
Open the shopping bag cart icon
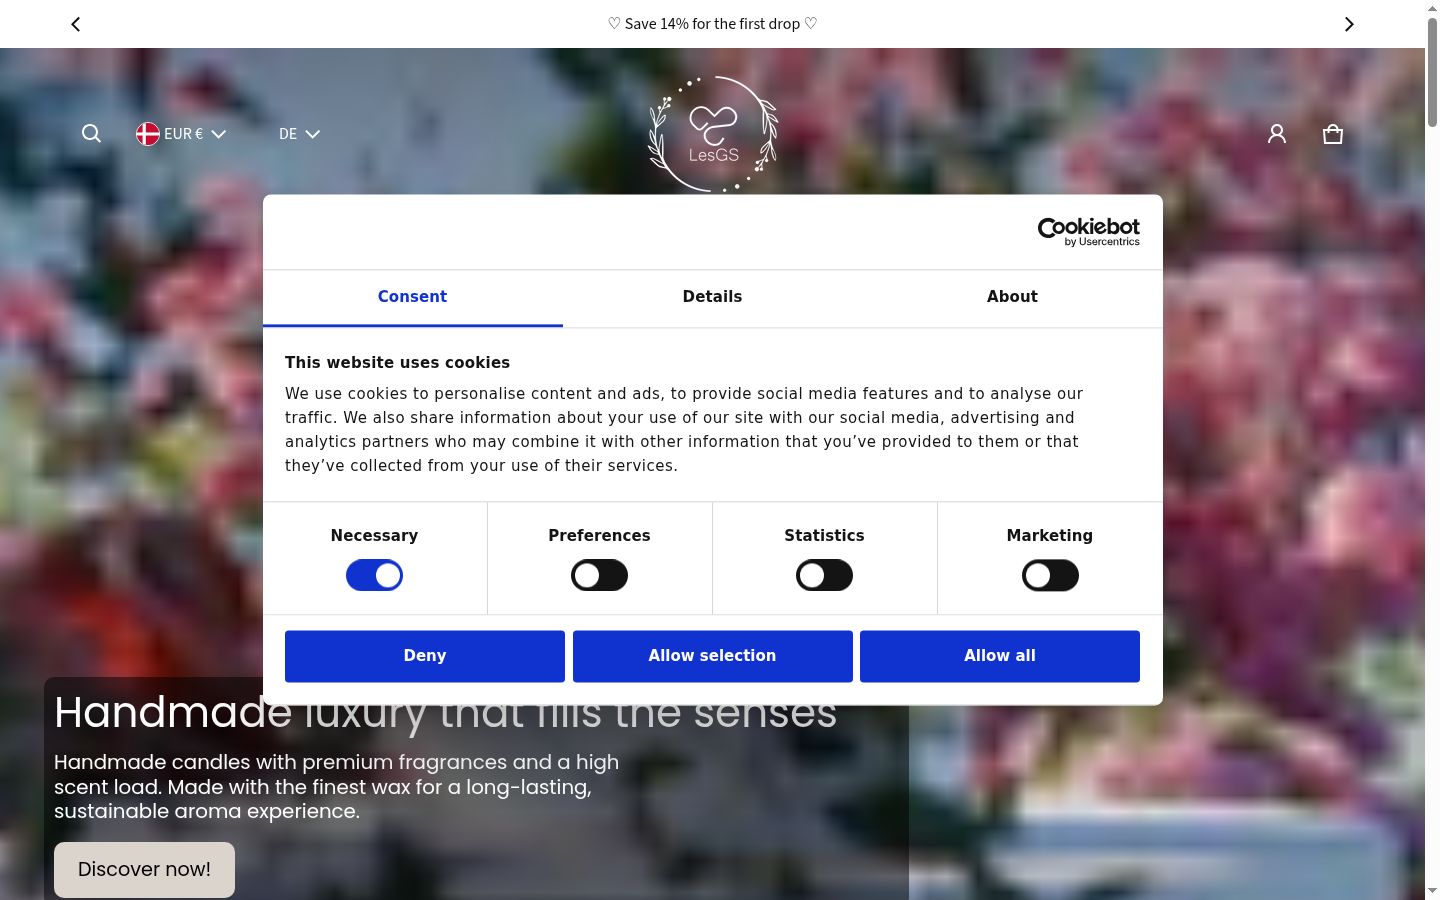pos(1333,134)
